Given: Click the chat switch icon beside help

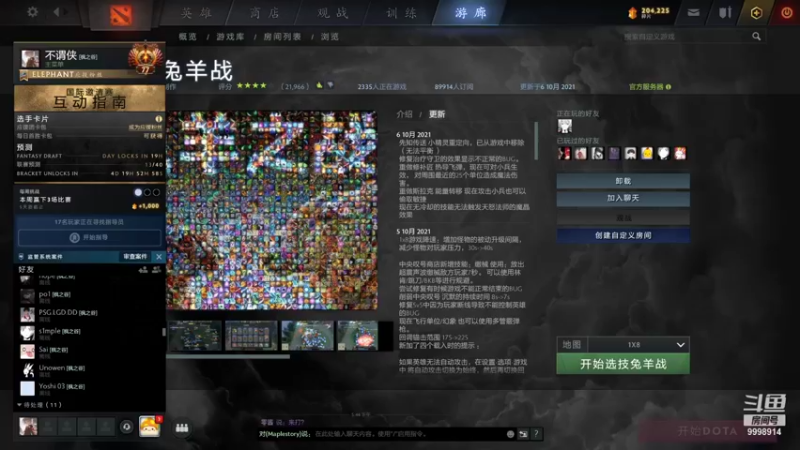Looking at the screenshot, I should click(x=523, y=434).
